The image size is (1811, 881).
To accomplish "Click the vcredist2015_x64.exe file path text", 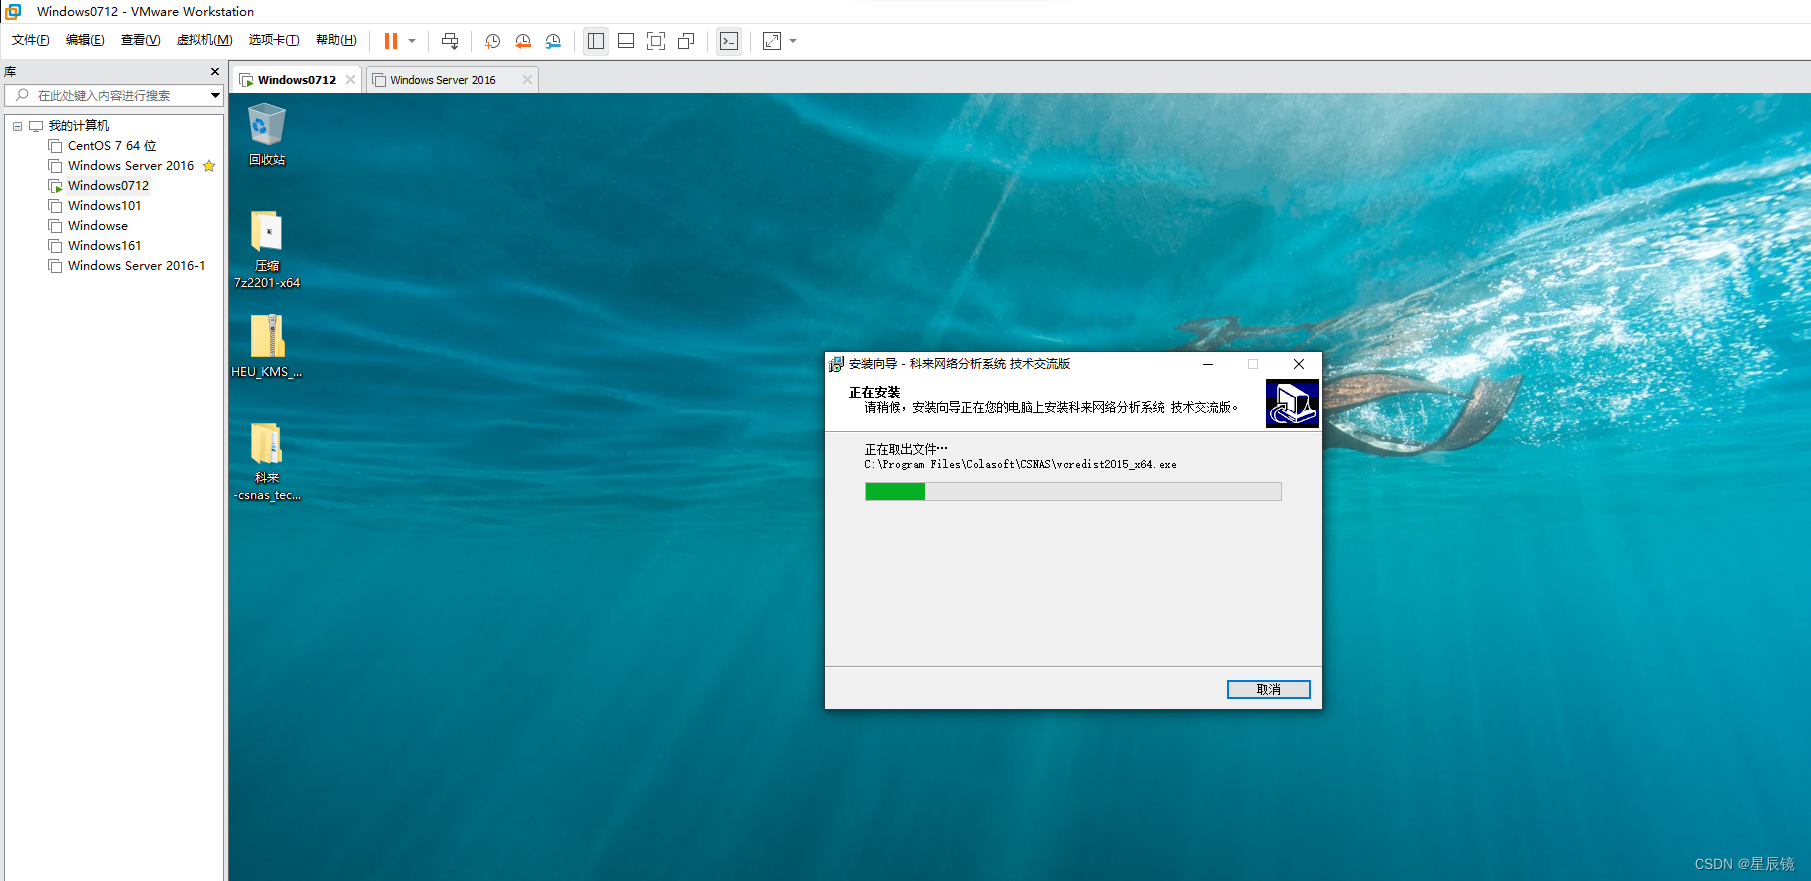I will [x=1020, y=465].
